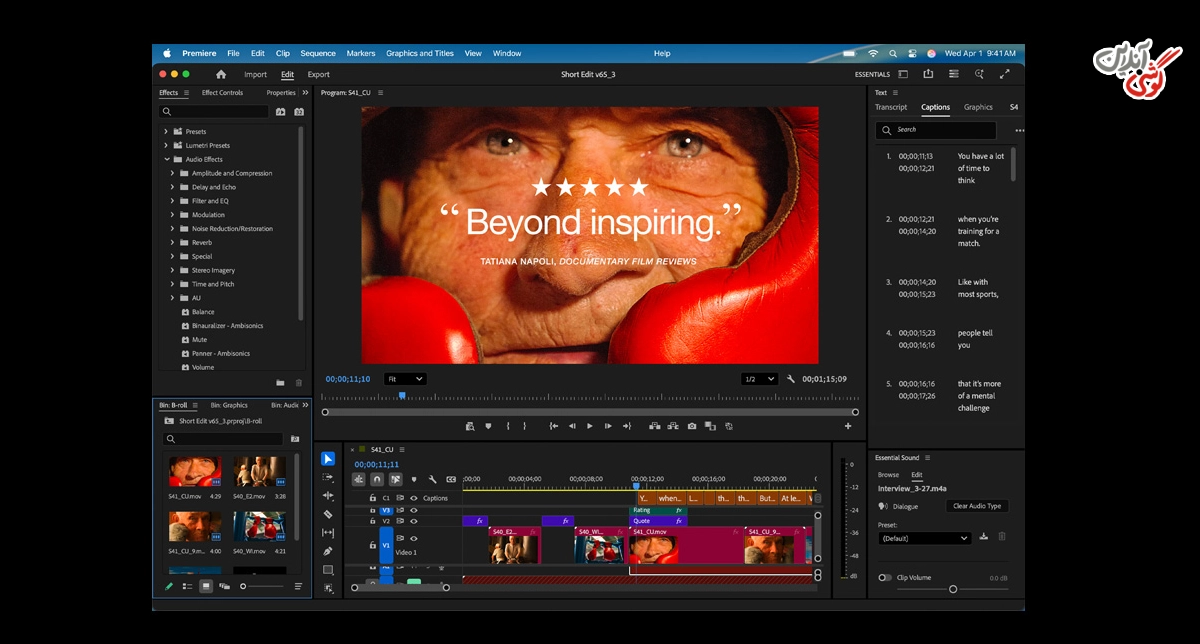Screen dimensions: 1200x644
Task: Select the Pen tool
Action: [328, 551]
